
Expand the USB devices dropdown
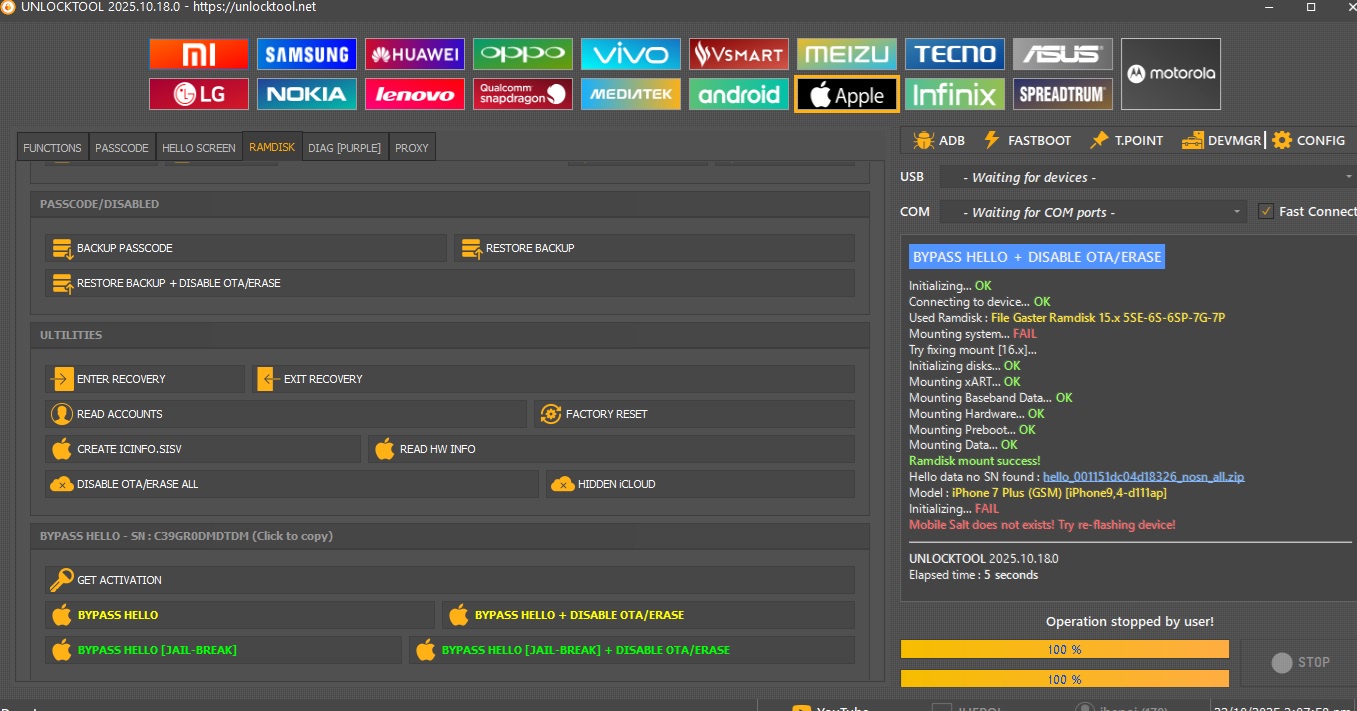pos(1146,177)
